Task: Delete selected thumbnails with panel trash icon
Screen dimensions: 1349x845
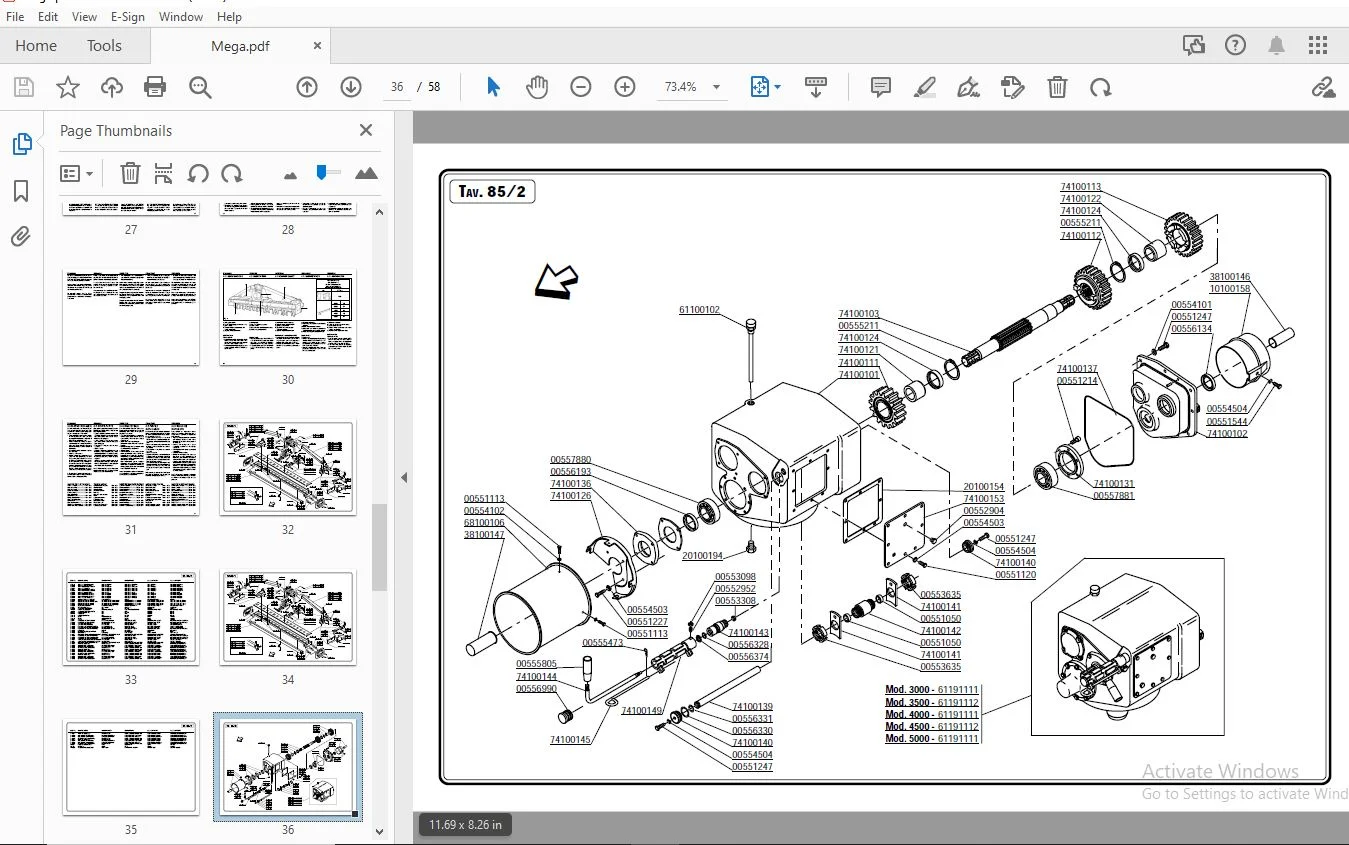Action: 130,173
